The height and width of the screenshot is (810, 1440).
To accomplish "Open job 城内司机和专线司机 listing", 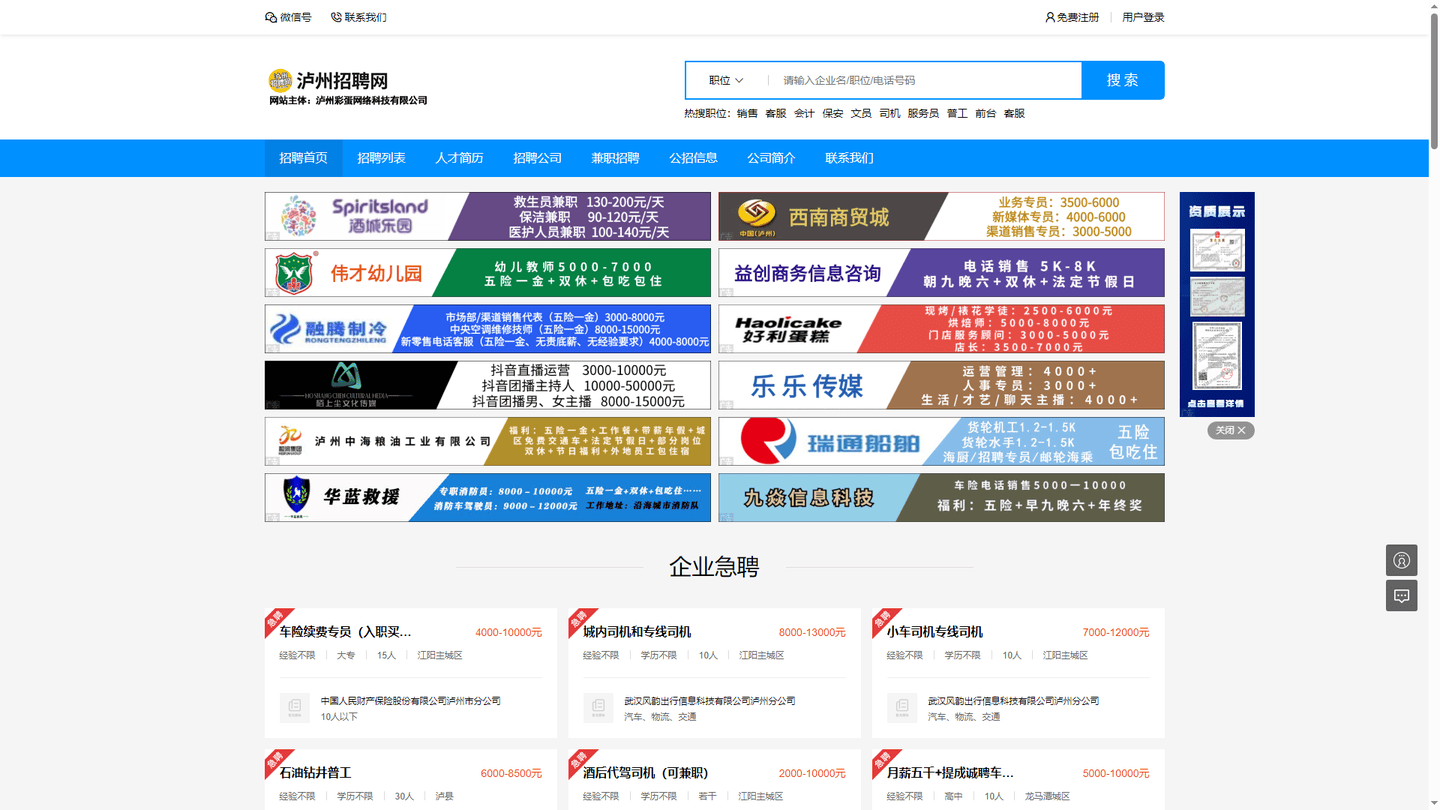I will tap(637, 632).
